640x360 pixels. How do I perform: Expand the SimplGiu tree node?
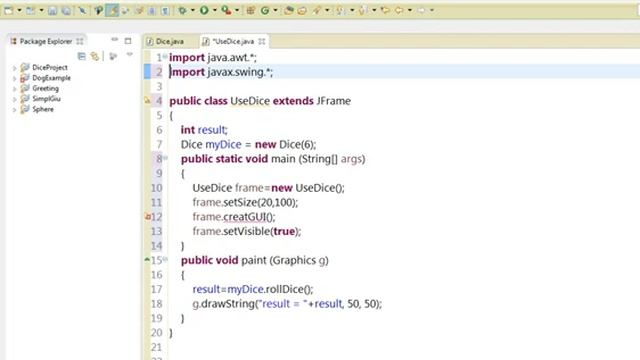click(x=15, y=99)
